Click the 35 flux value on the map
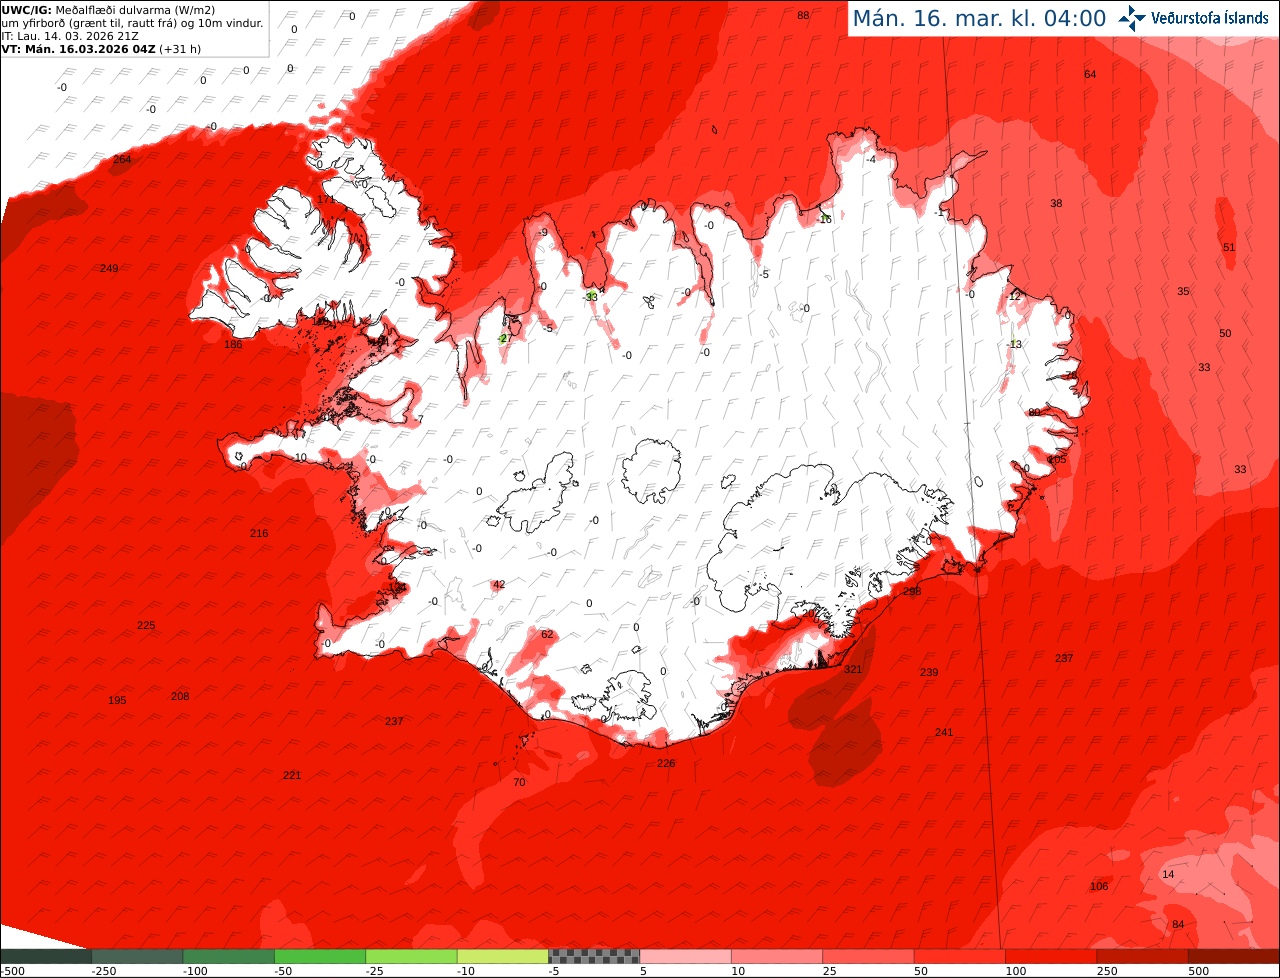Viewport: 1280px width, 978px height. 1183,292
